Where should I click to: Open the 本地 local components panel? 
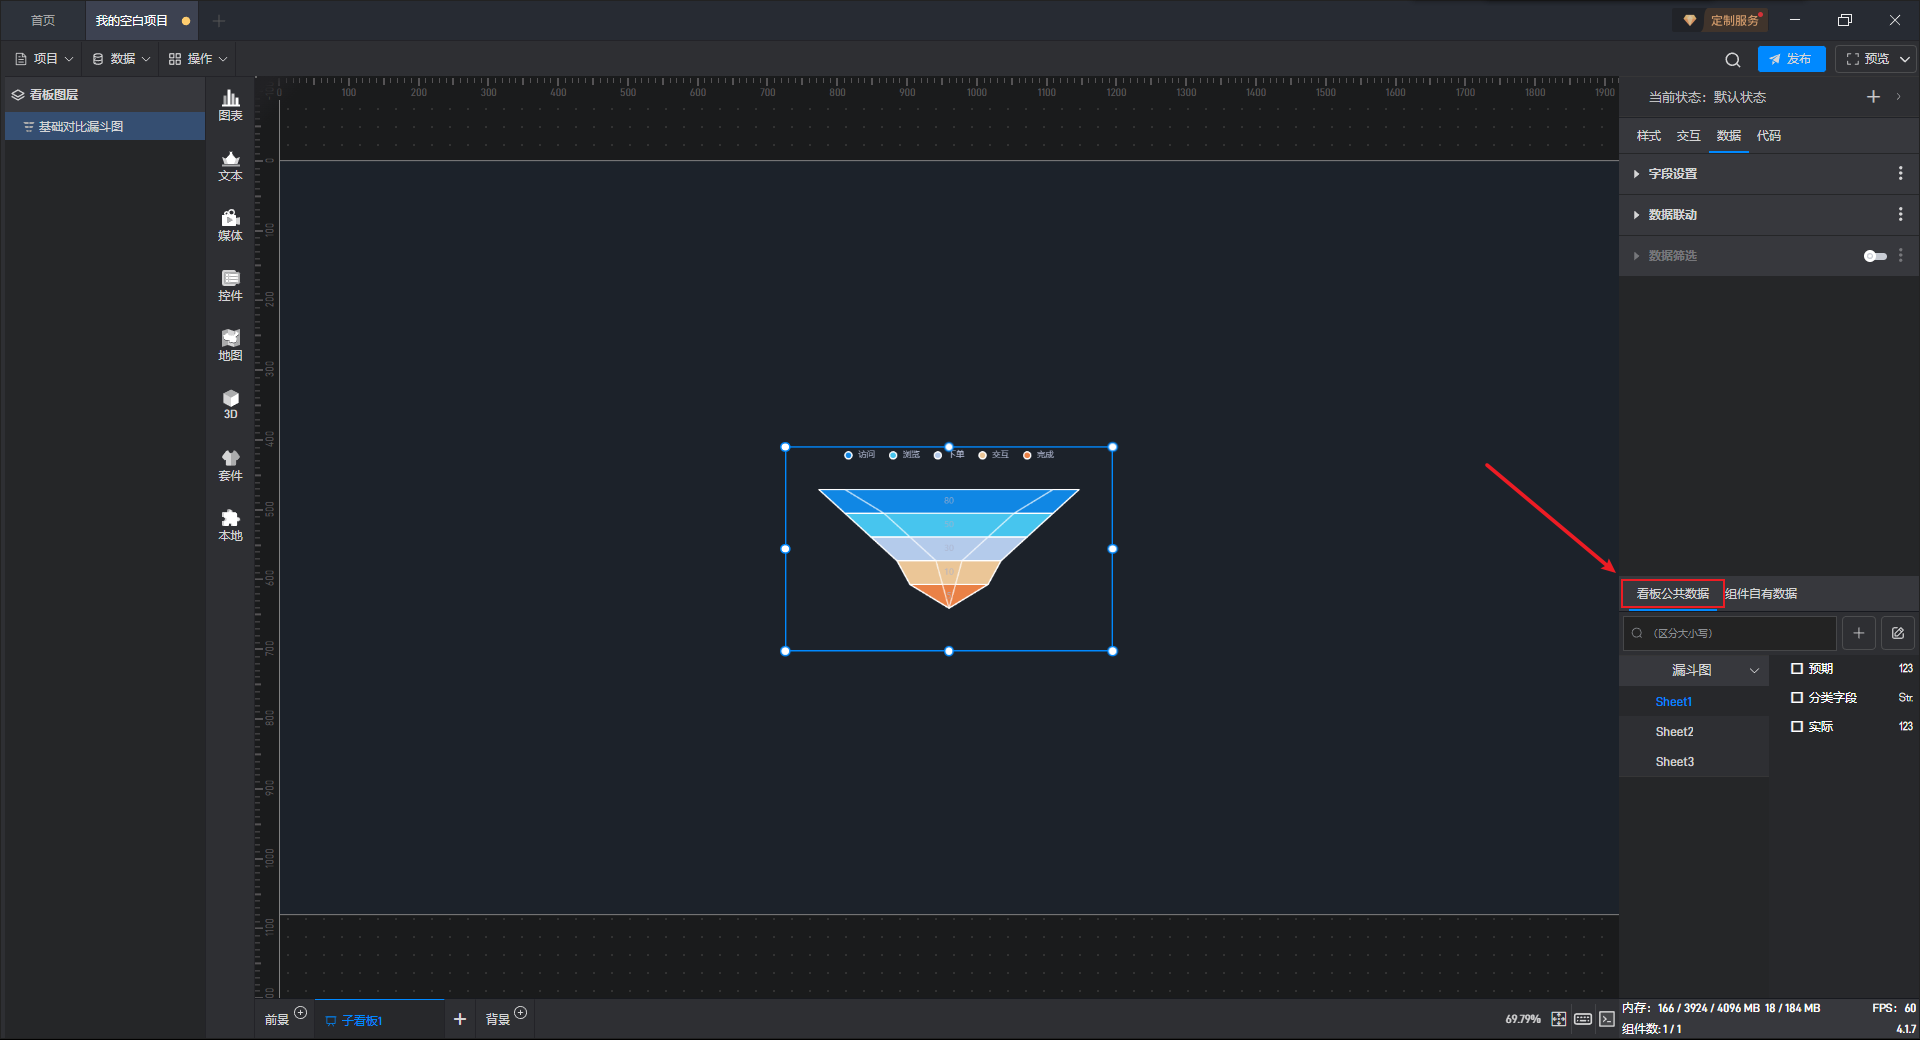point(230,525)
